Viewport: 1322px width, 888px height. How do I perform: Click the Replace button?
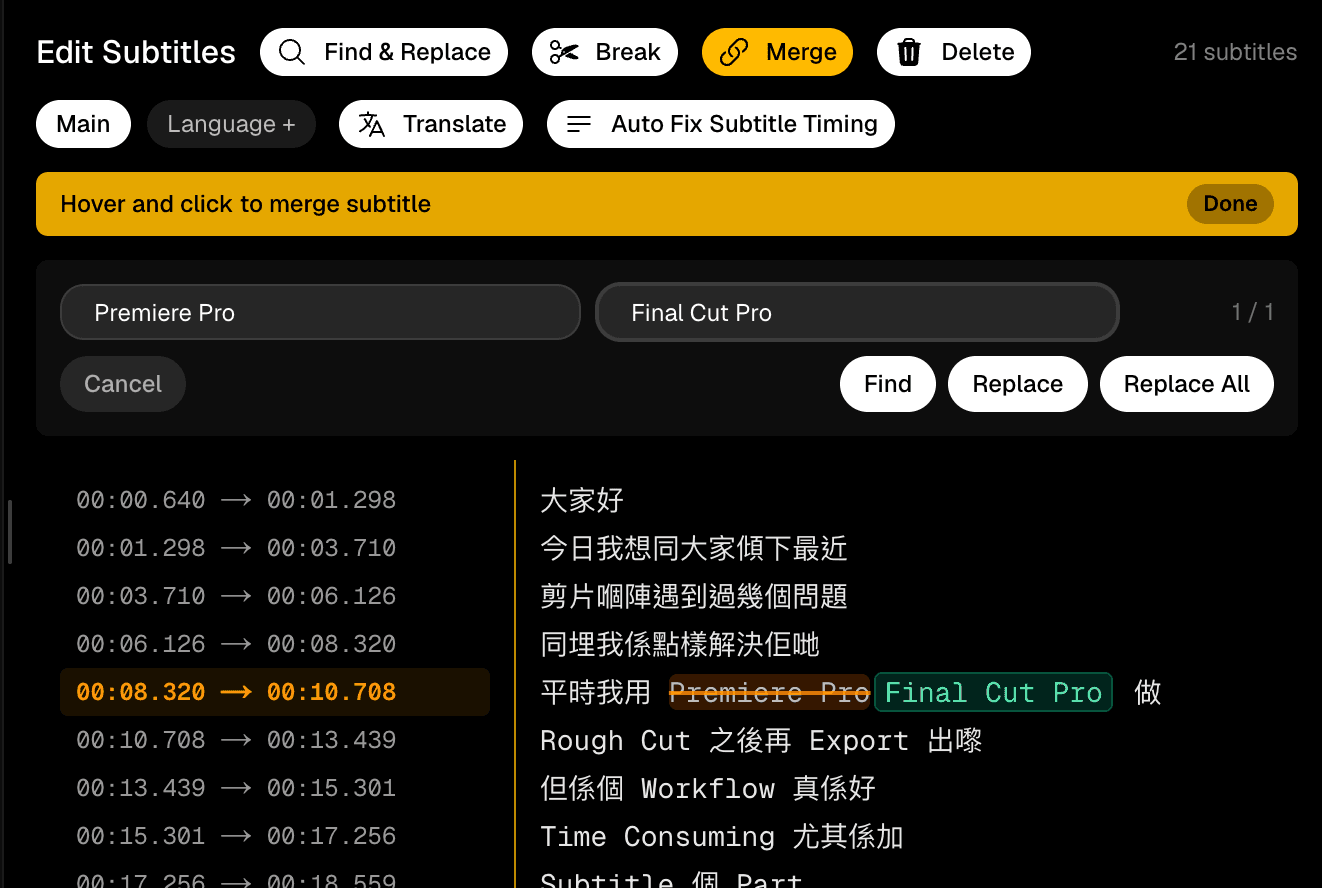[x=1017, y=384]
